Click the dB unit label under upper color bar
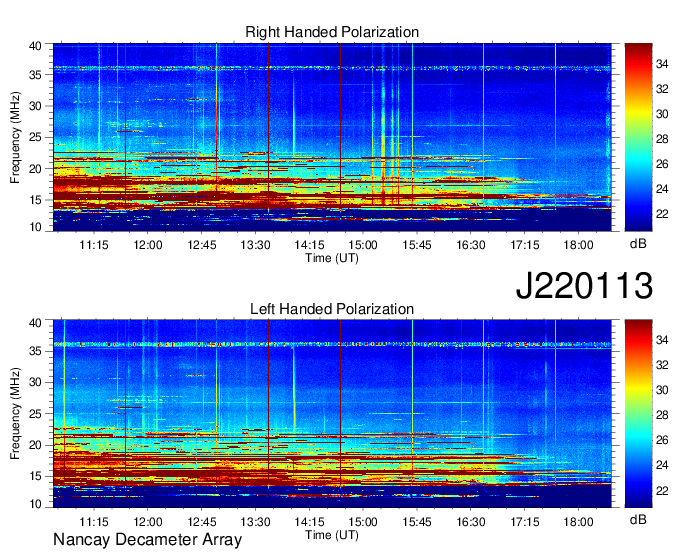The width and height of the screenshot is (680, 552). point(638,244)
